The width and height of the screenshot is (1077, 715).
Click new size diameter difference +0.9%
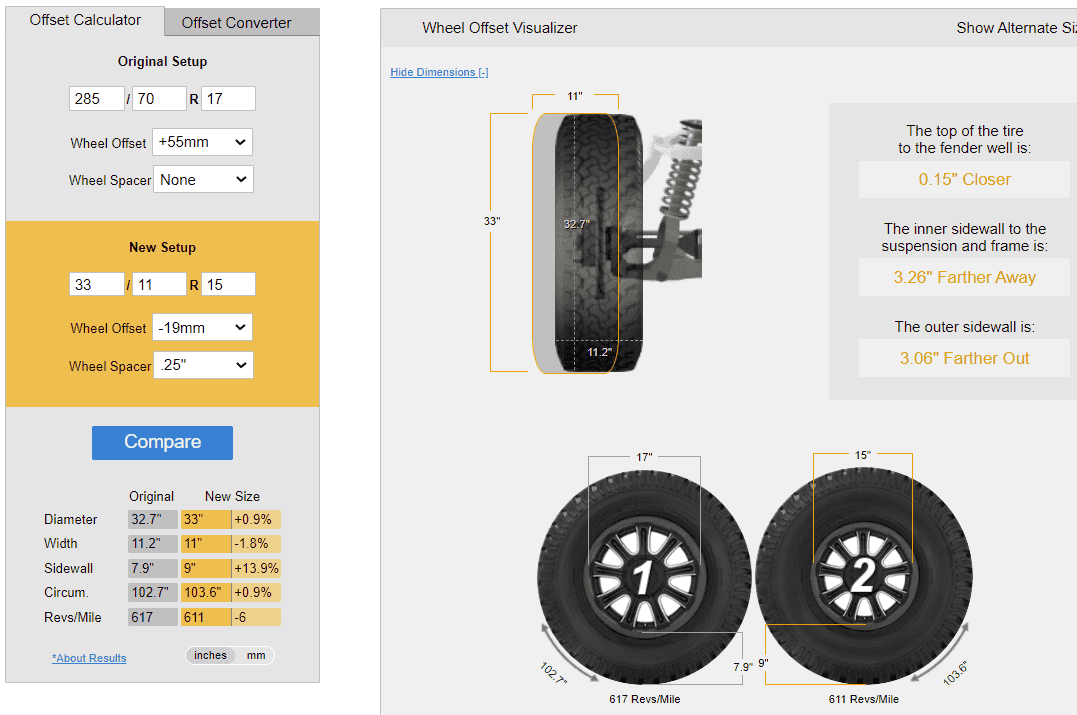click(256, 519)
